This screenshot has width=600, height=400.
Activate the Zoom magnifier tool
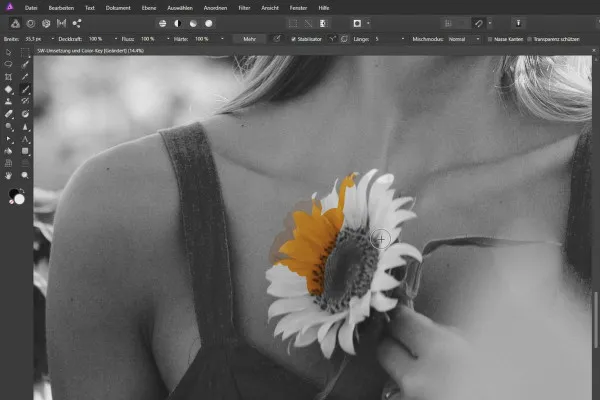[25, 176]
